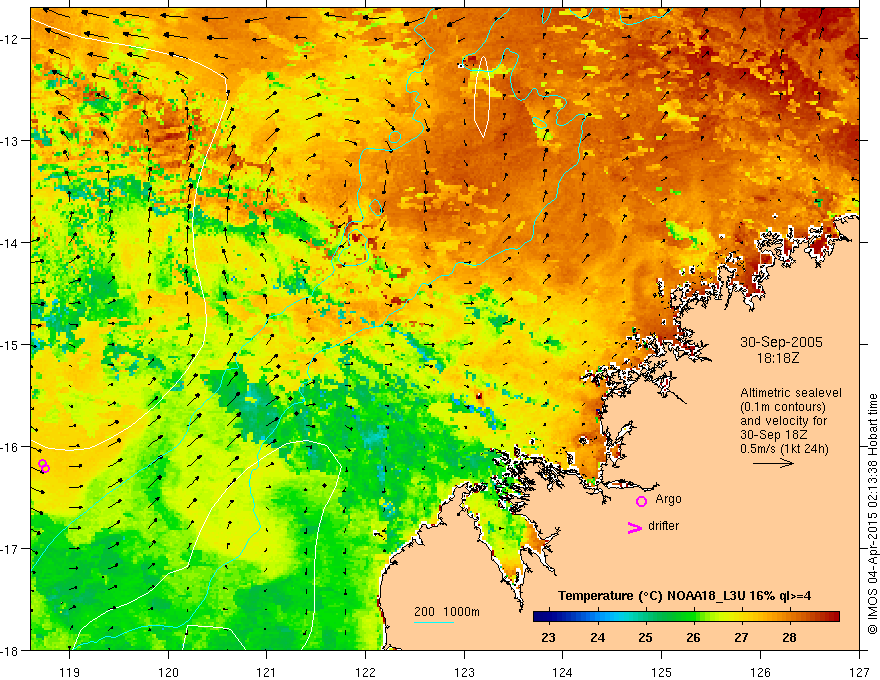Click the Argo float marker near 16°S

point(44,466)
